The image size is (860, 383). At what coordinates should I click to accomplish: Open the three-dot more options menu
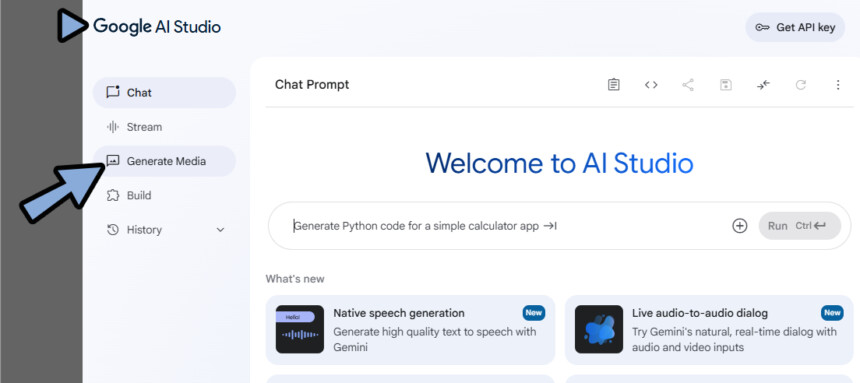click(838, 85)
